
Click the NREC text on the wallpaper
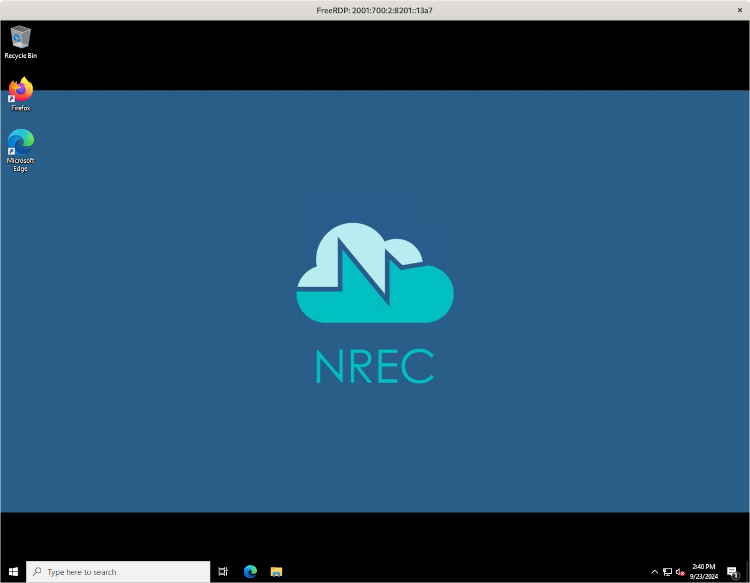click(375, 366)
